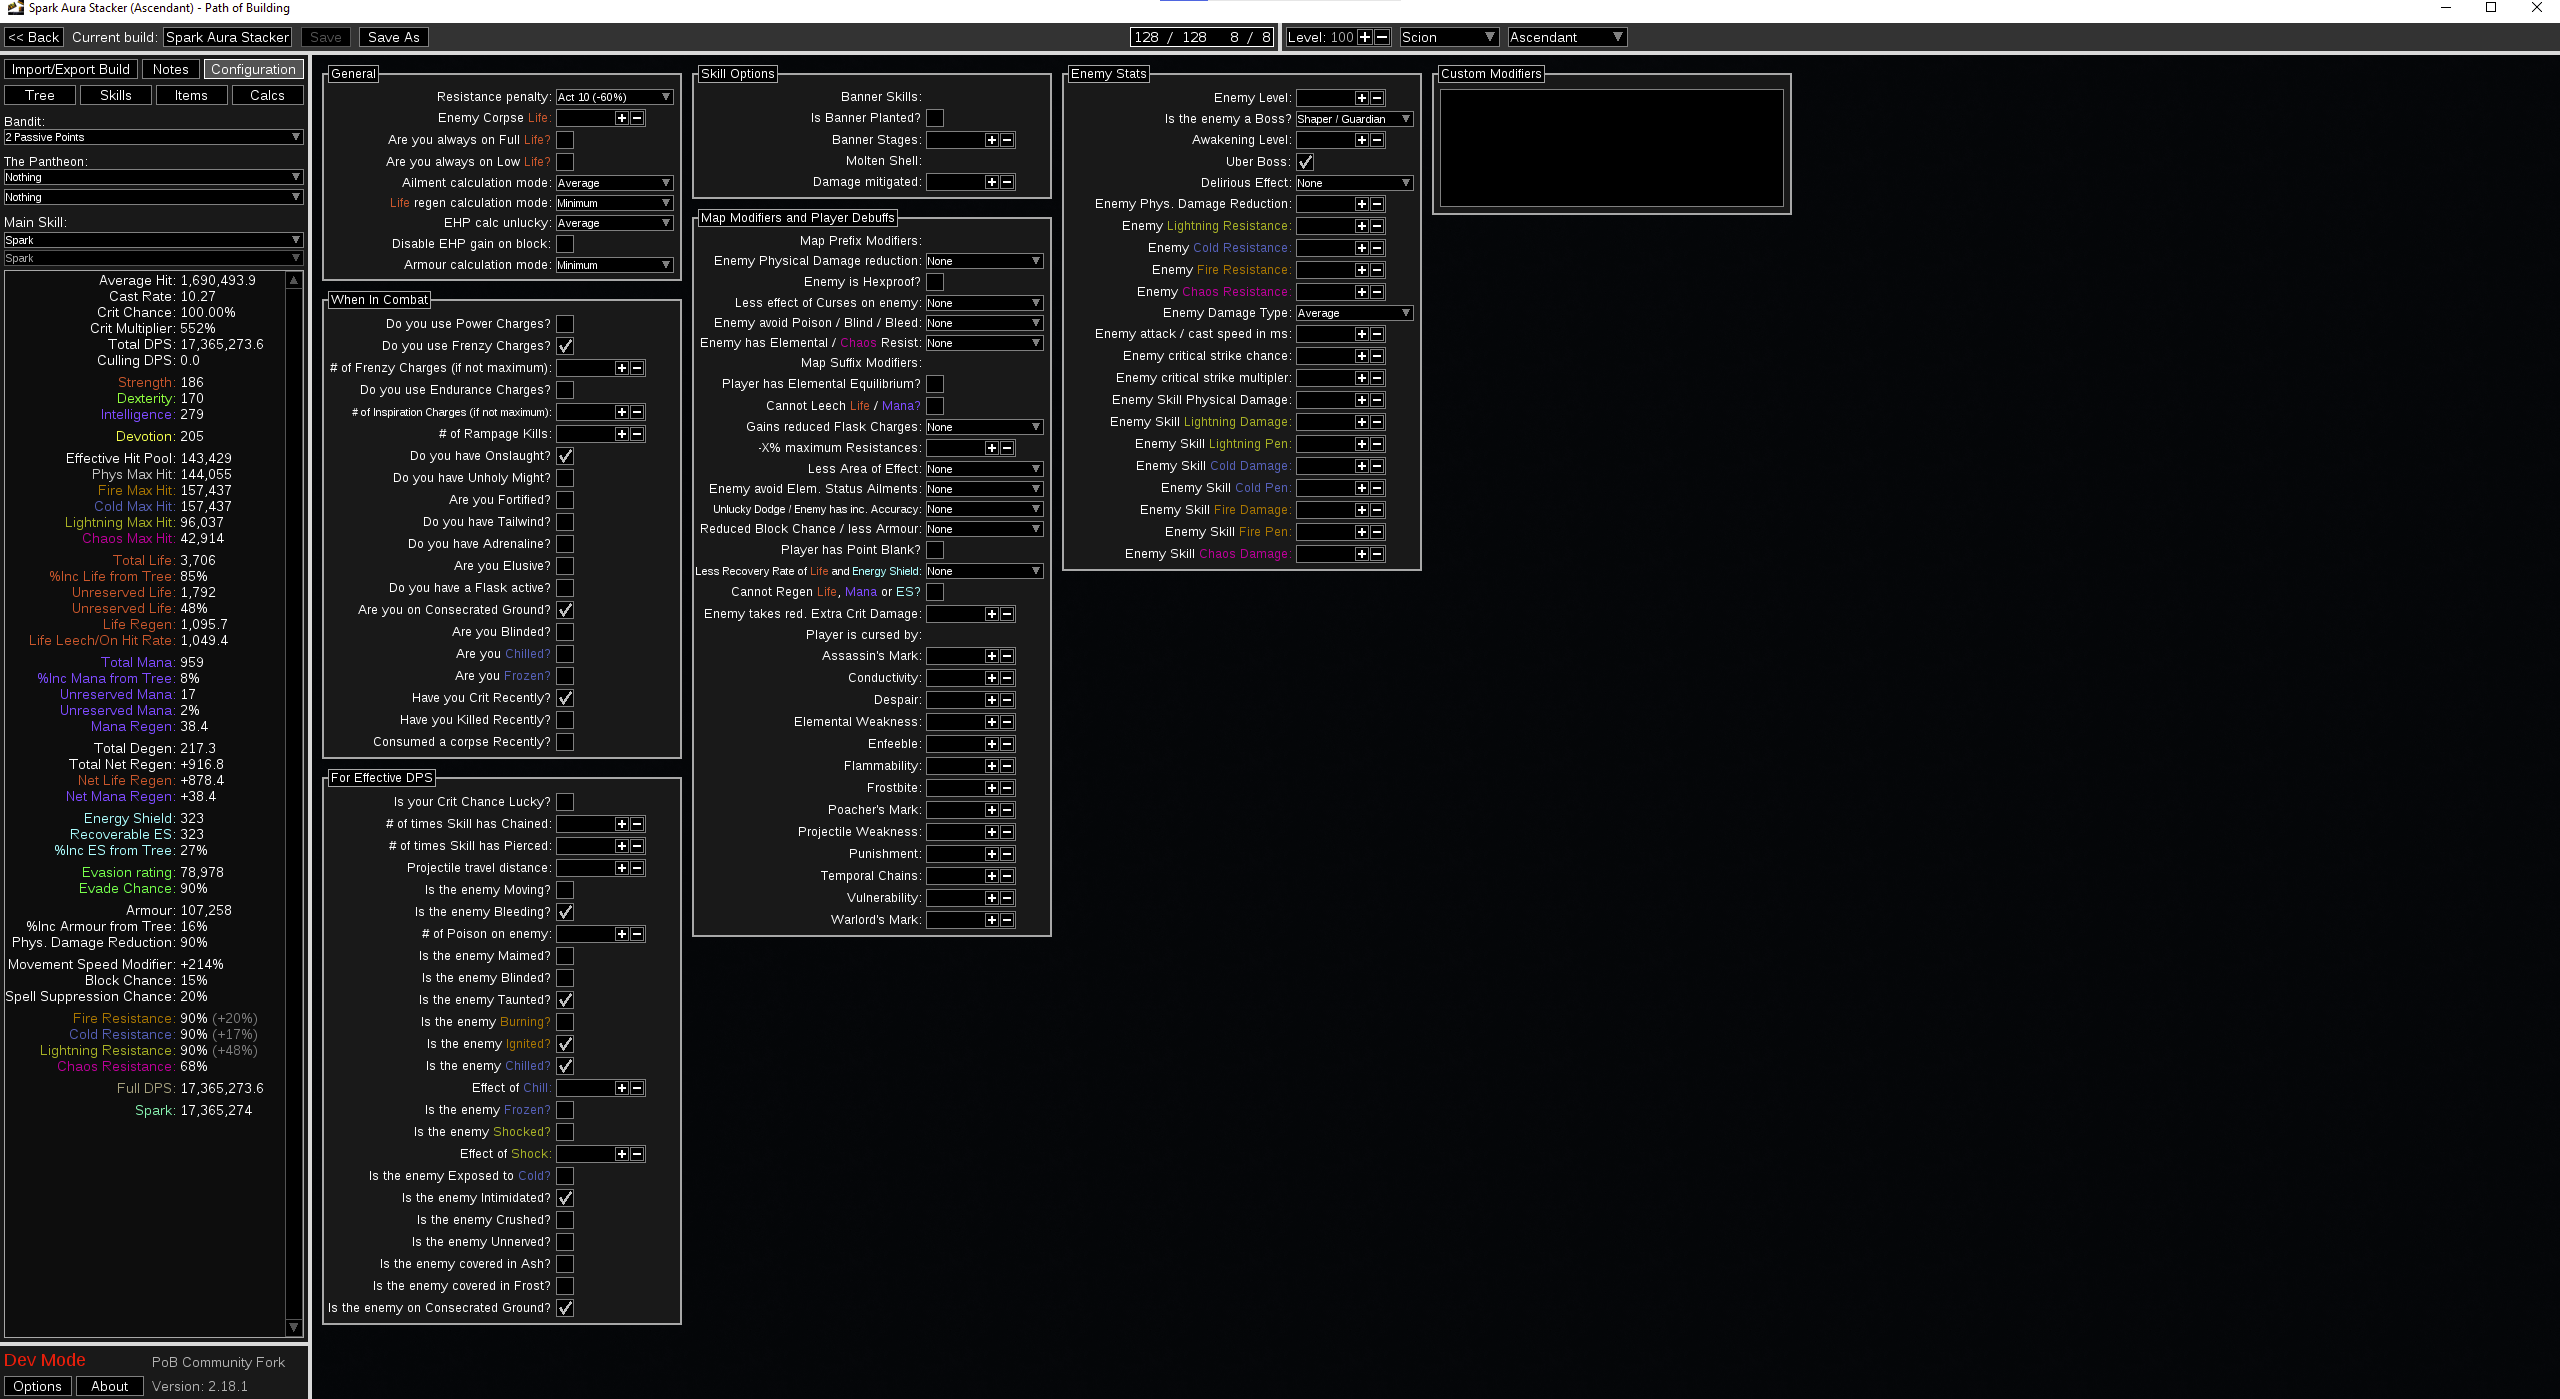2560x1399 pixels.
Task: Enable Do you use Power Charges checkbox
Action: pyautogui.click(x=565, y=324)
